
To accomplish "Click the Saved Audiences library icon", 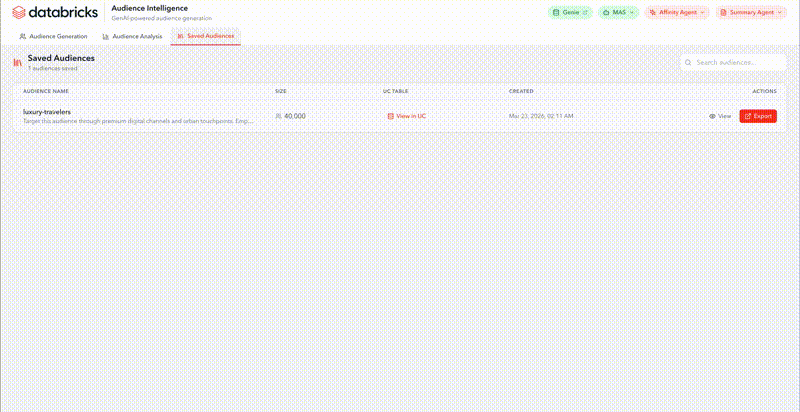I will pos(17,63).
